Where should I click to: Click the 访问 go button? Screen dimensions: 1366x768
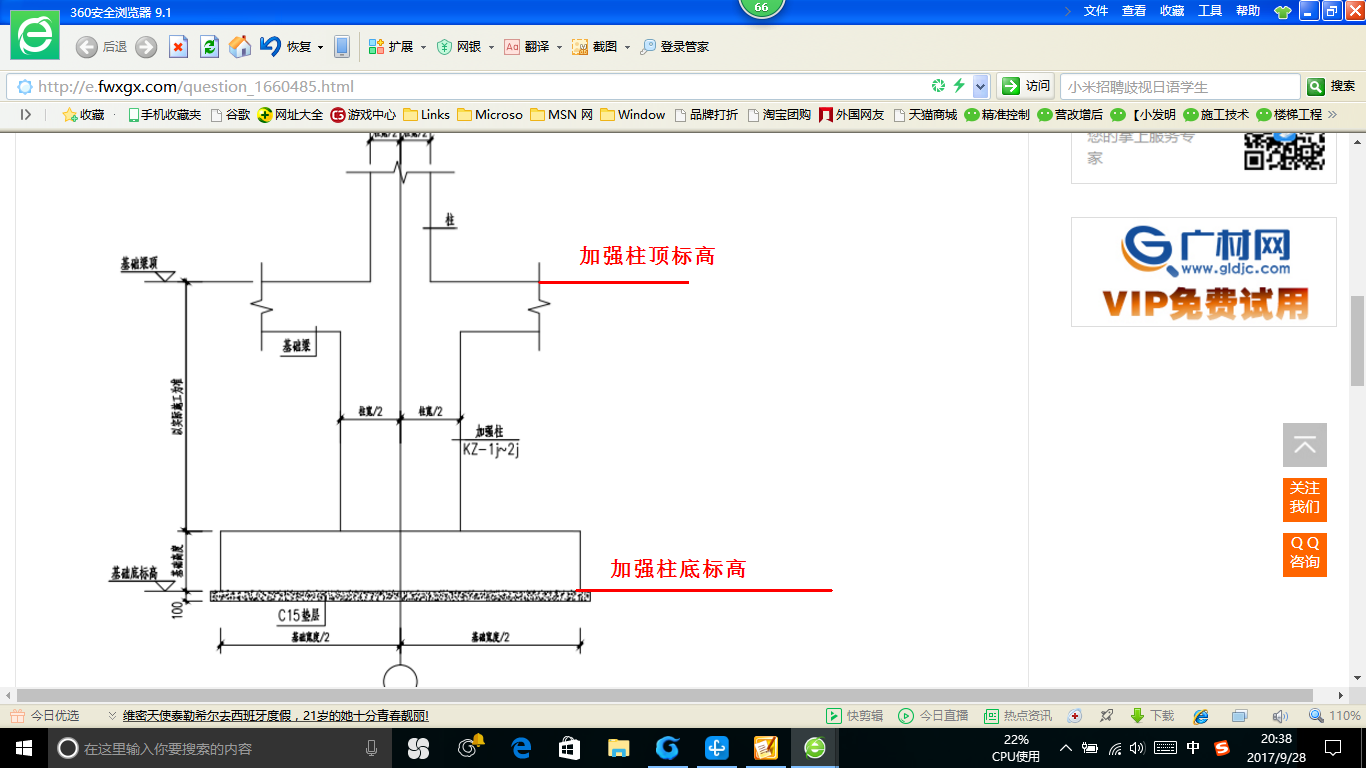click(1025, 86)
